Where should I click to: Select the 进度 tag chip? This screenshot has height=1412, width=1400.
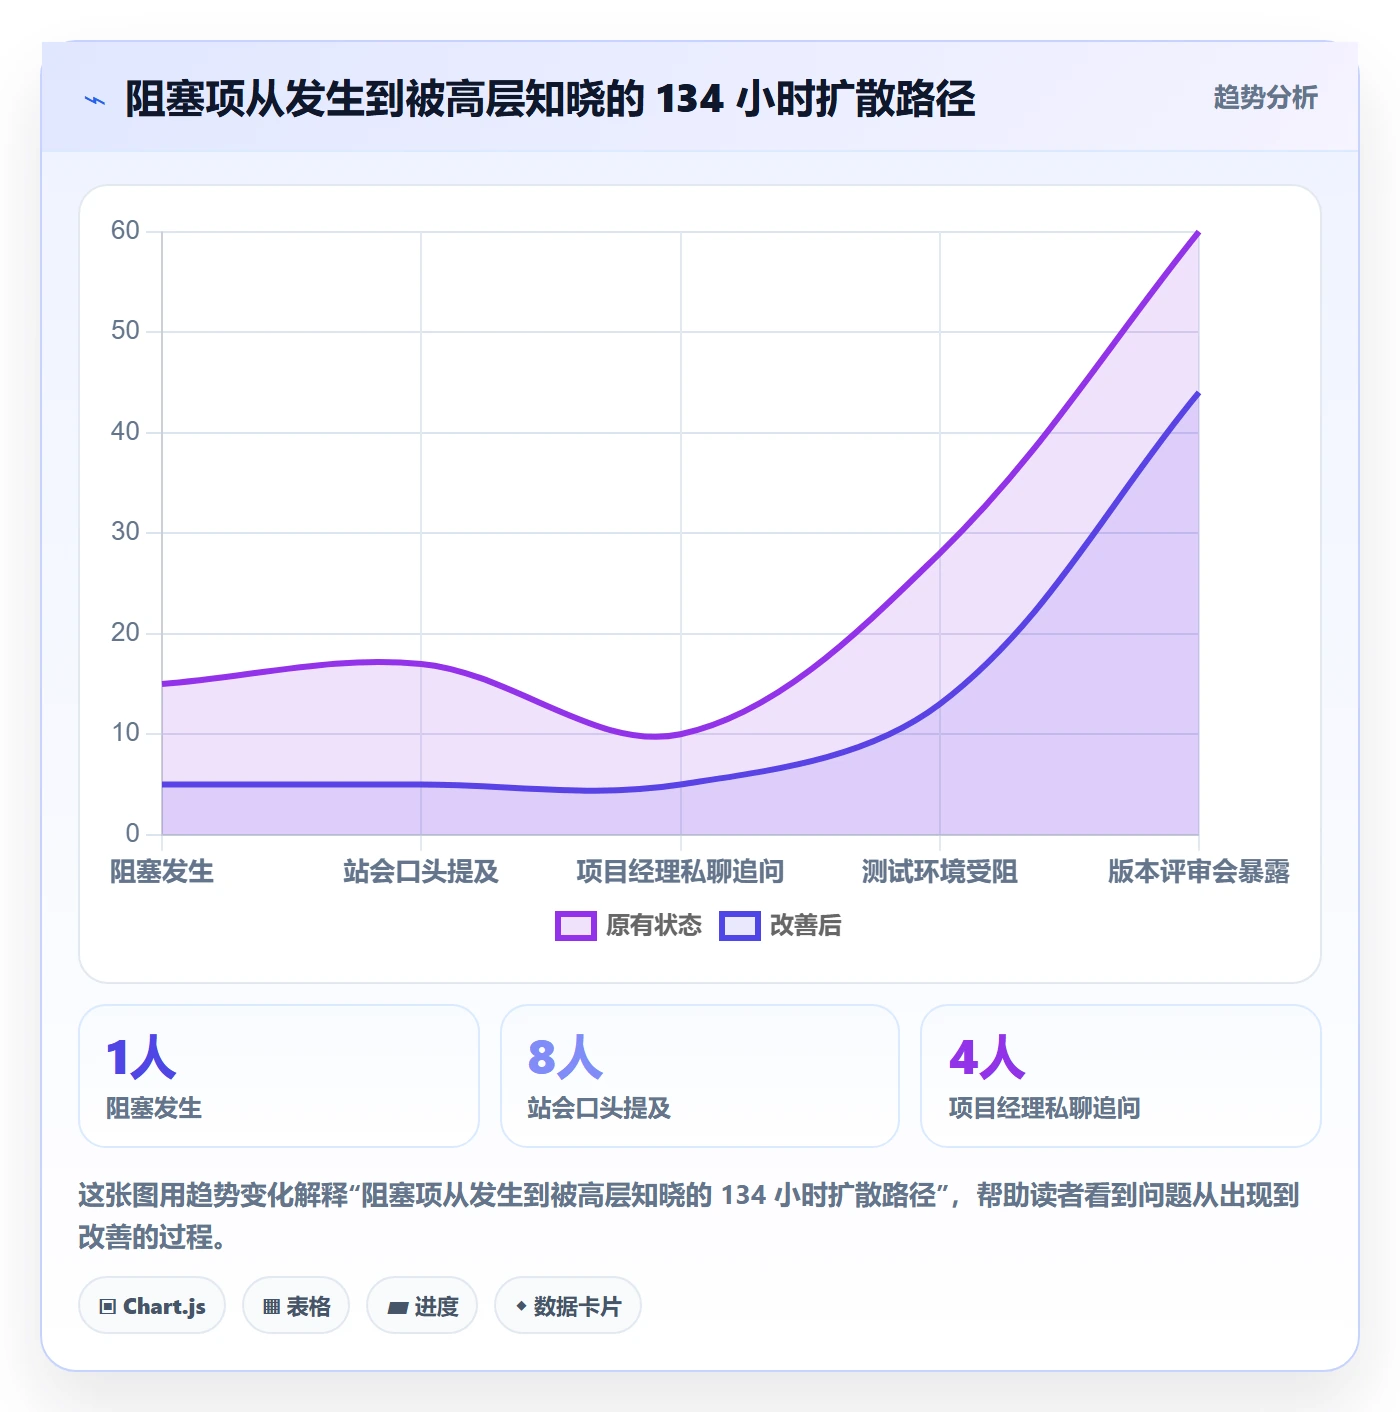click(x=422, y=1306)
